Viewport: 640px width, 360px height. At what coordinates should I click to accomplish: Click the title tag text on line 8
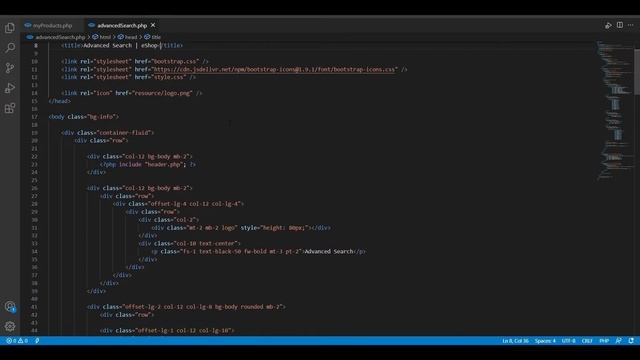(122, 46)
